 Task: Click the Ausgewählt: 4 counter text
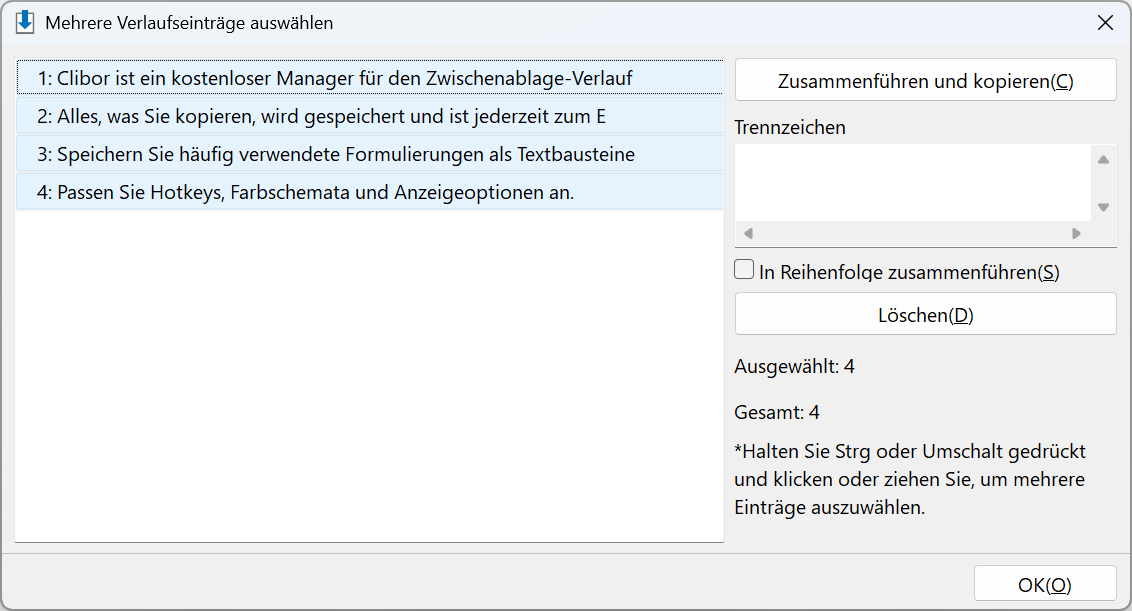pyautogui.click(x=794, y=366)
